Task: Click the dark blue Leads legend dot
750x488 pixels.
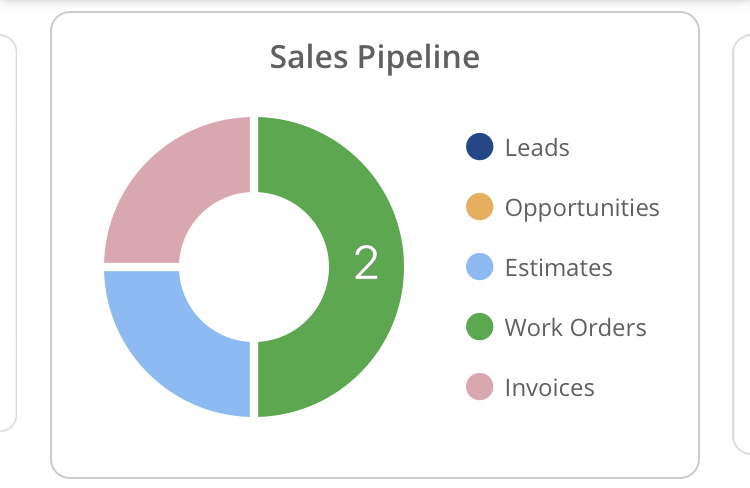Action: pyautogui.click(x=480, y=148)
